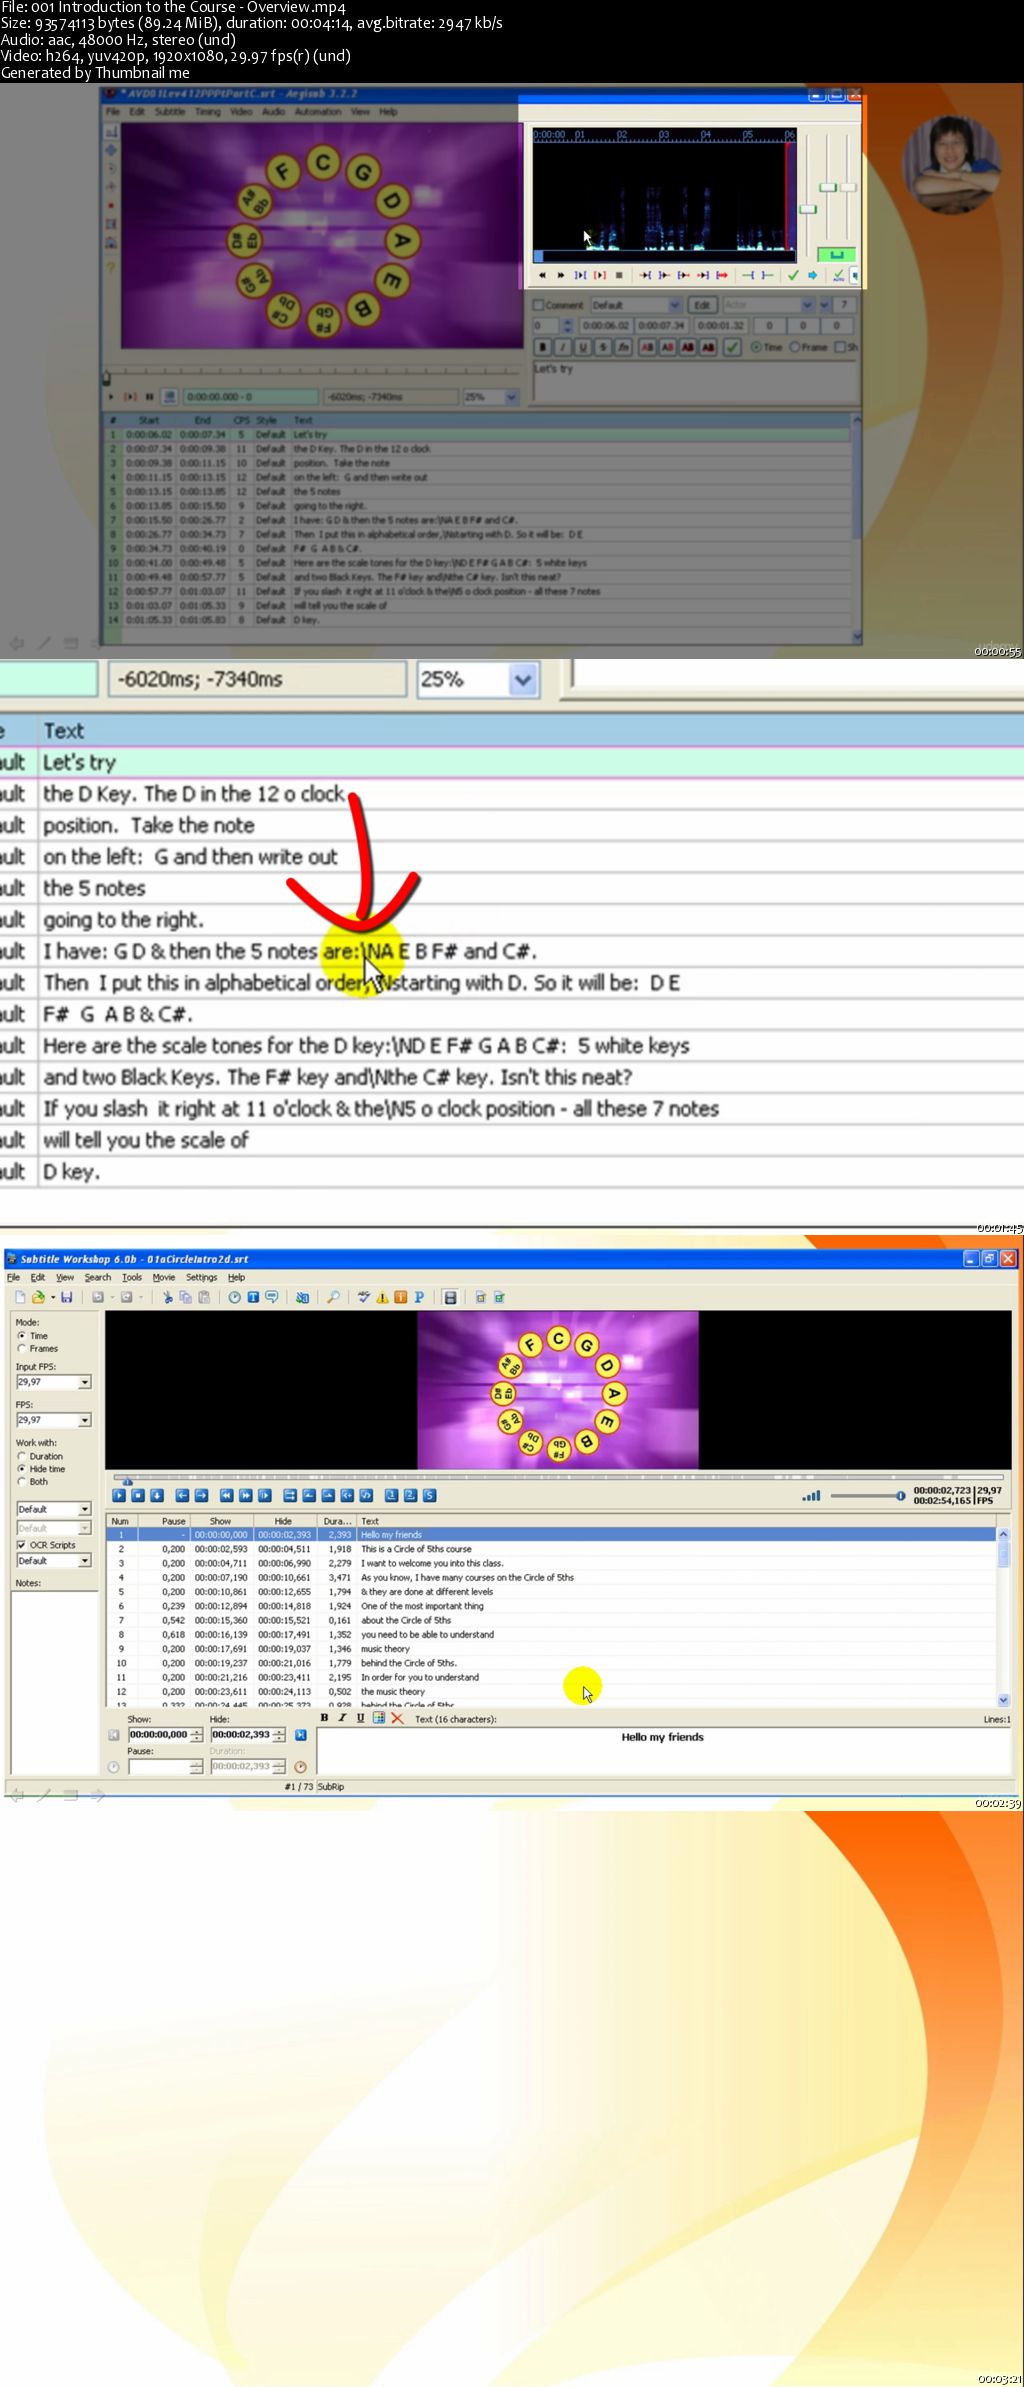
Task: Click Edit style button in Aegisub
Action: pos(702,305)
